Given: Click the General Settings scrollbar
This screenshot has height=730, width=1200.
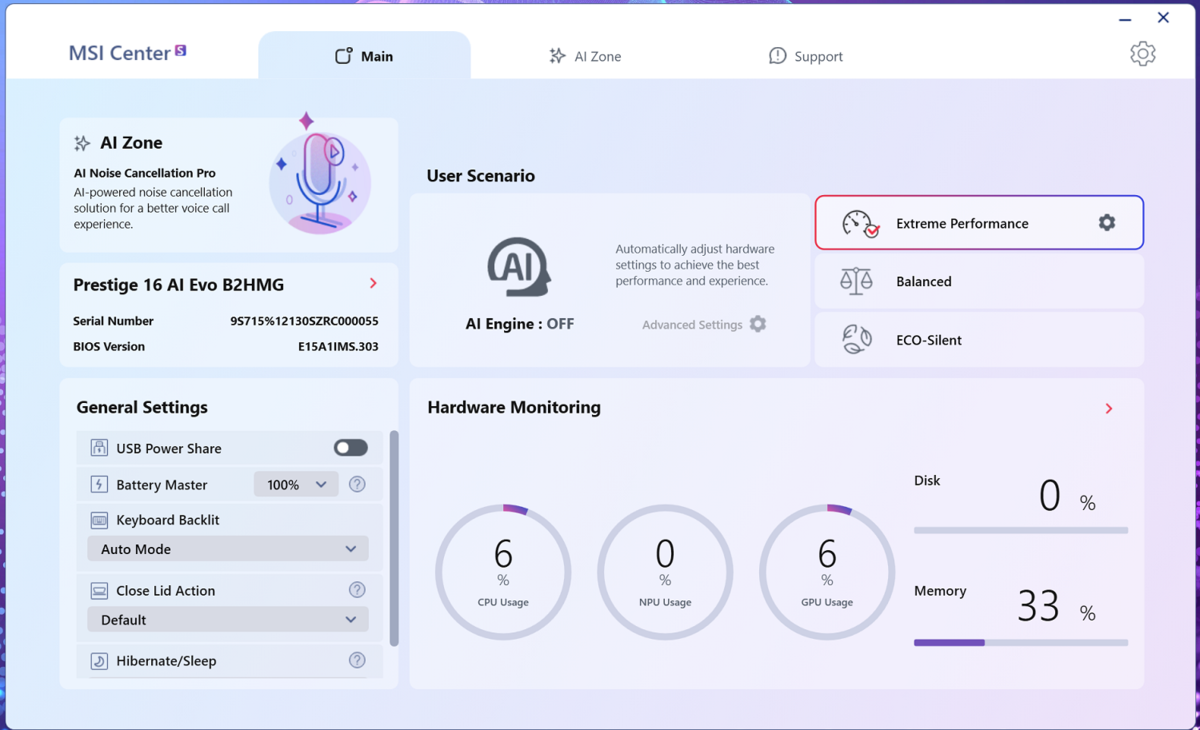Looking at the screenshot, I should click(394, 538).
